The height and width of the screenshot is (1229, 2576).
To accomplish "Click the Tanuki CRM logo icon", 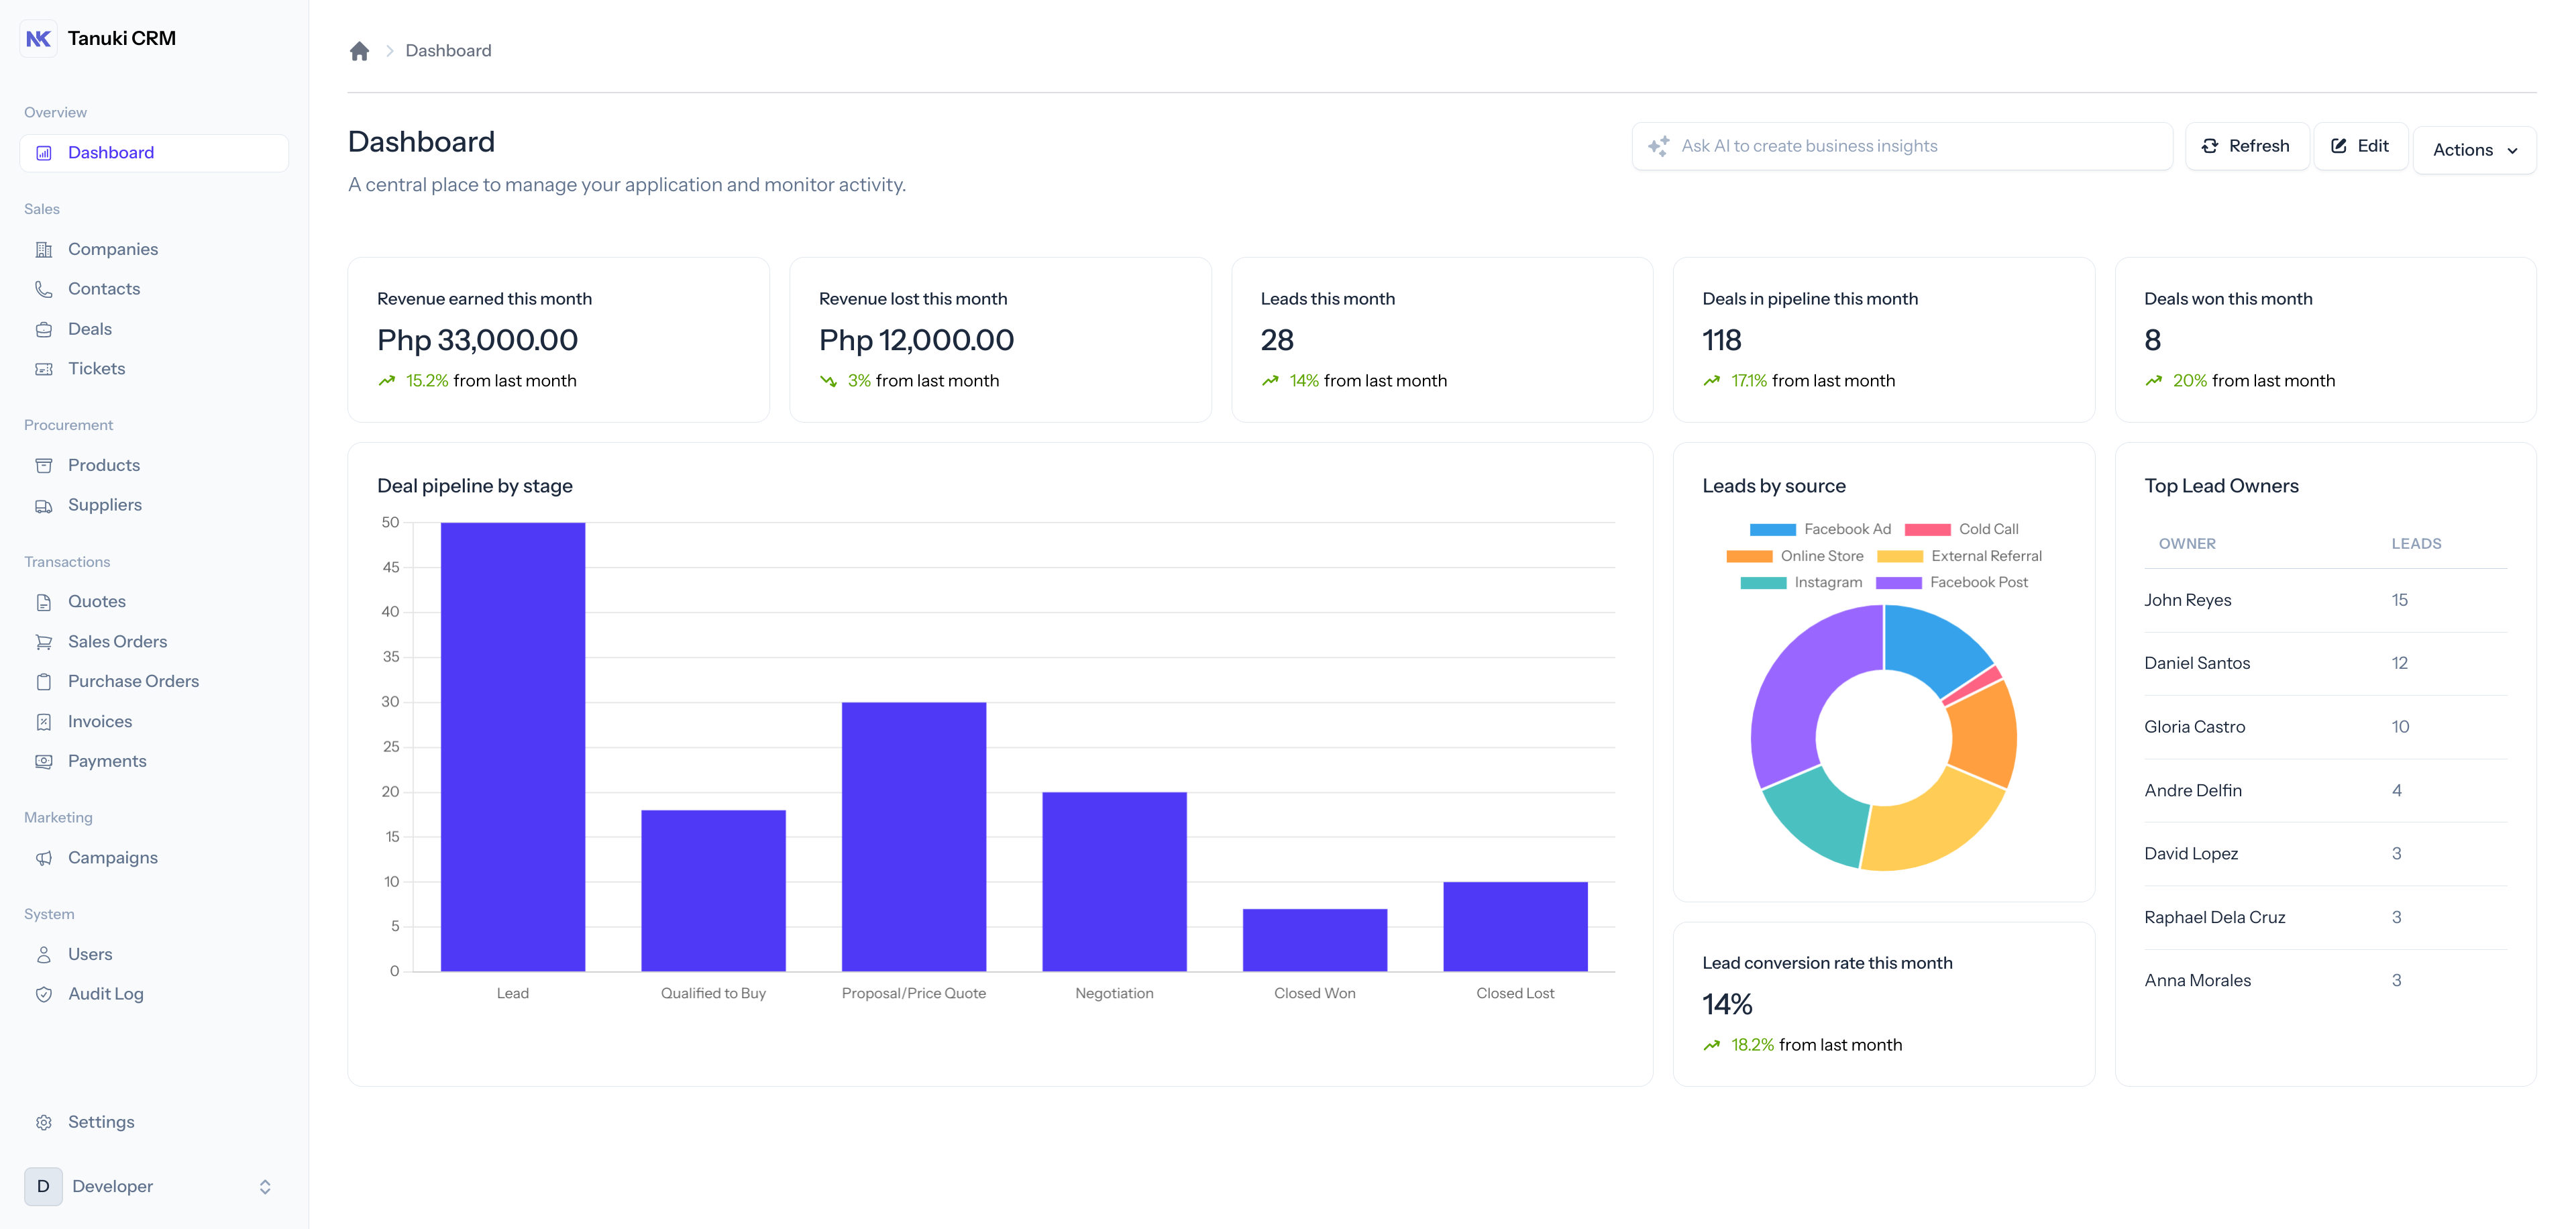I will [39, 38].
